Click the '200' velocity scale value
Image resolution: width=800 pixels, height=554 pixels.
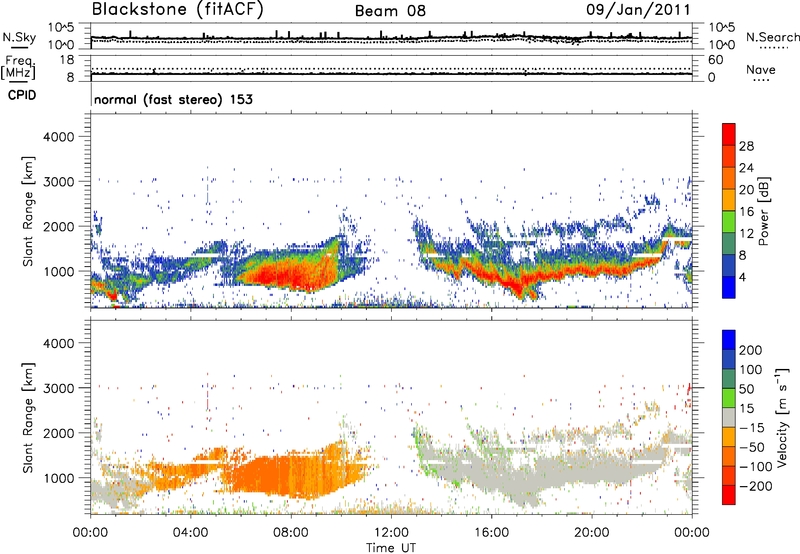point(751,350)
